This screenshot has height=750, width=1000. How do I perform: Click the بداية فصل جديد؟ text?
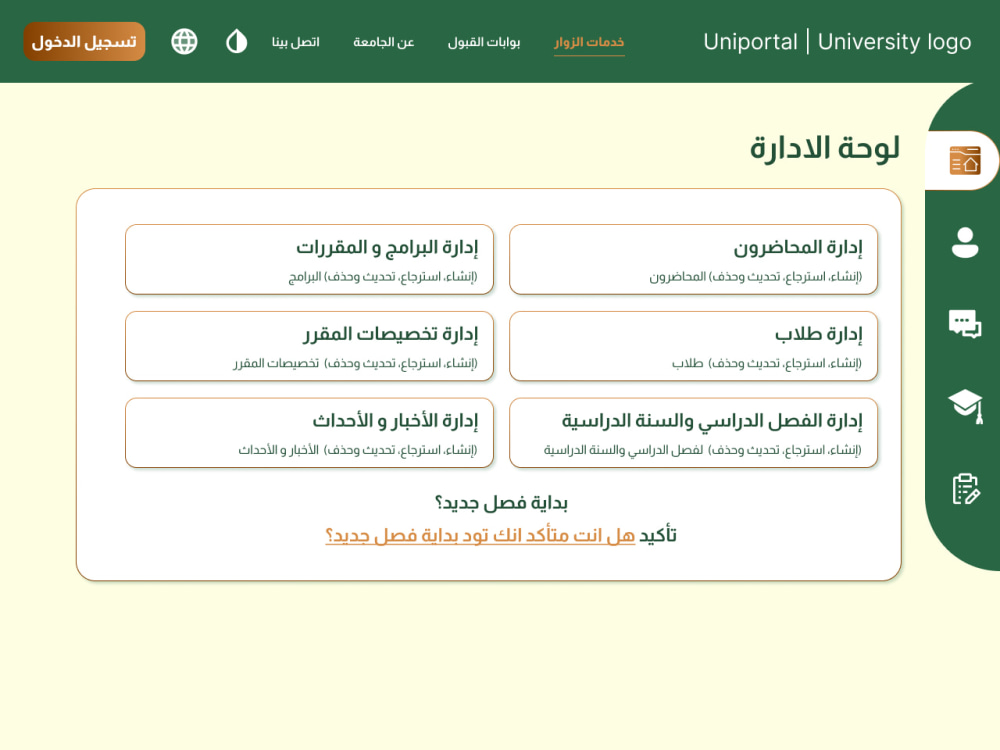[501, 503]
